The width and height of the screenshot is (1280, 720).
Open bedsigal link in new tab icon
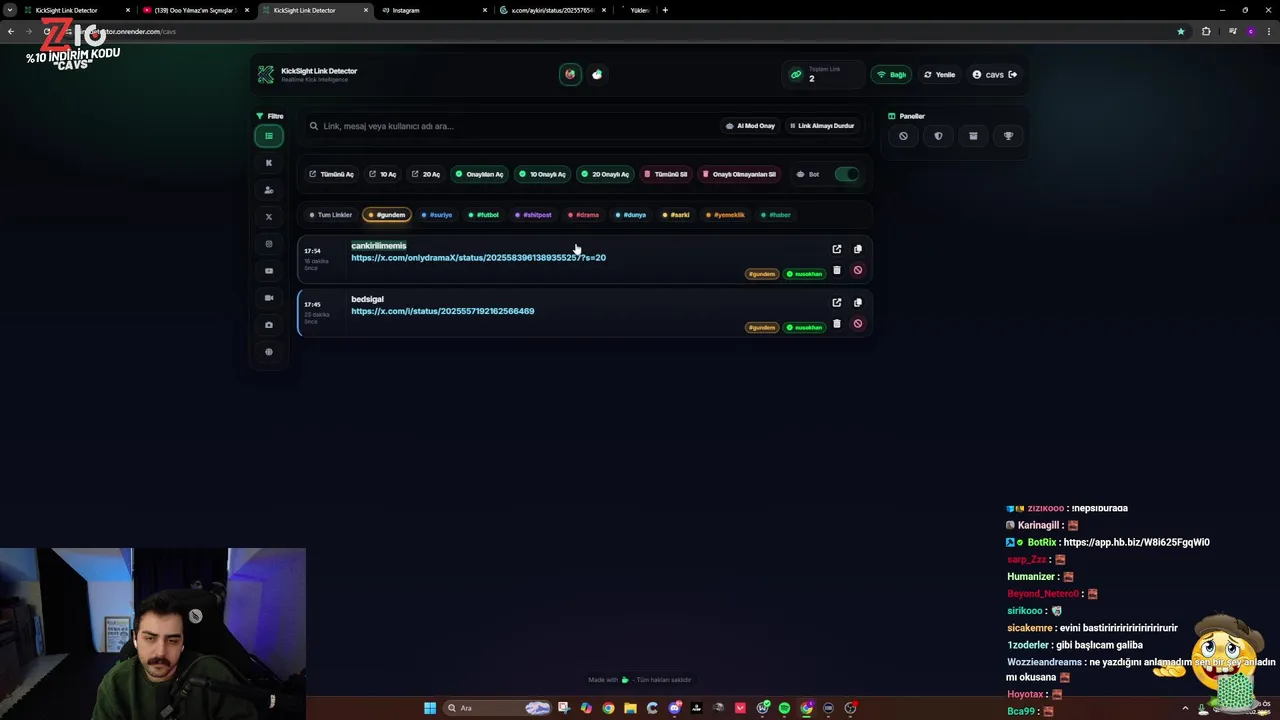click(x=837, y=302)
